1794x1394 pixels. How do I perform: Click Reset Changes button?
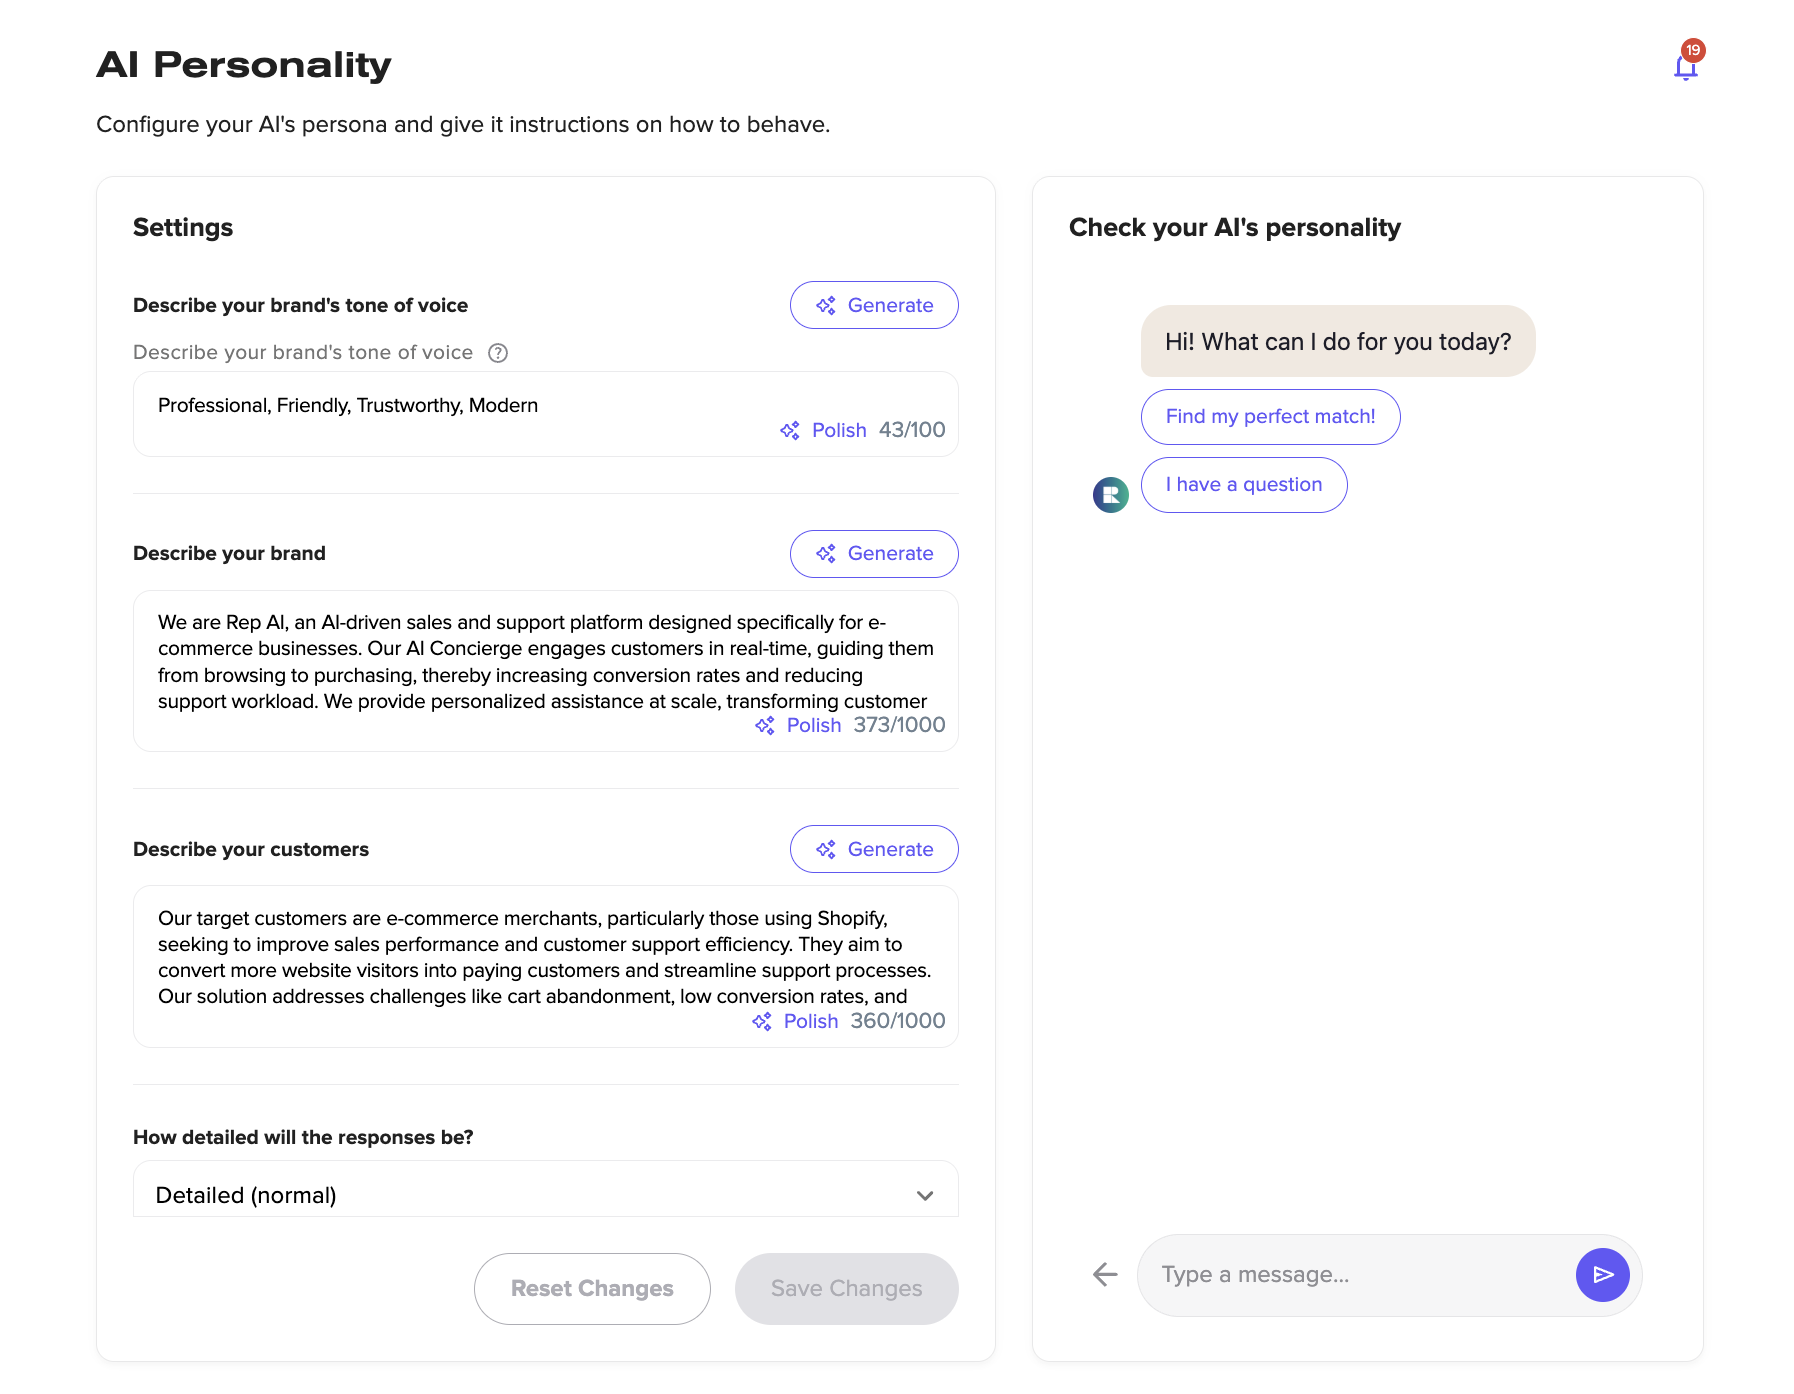[x=592, y=1289]
